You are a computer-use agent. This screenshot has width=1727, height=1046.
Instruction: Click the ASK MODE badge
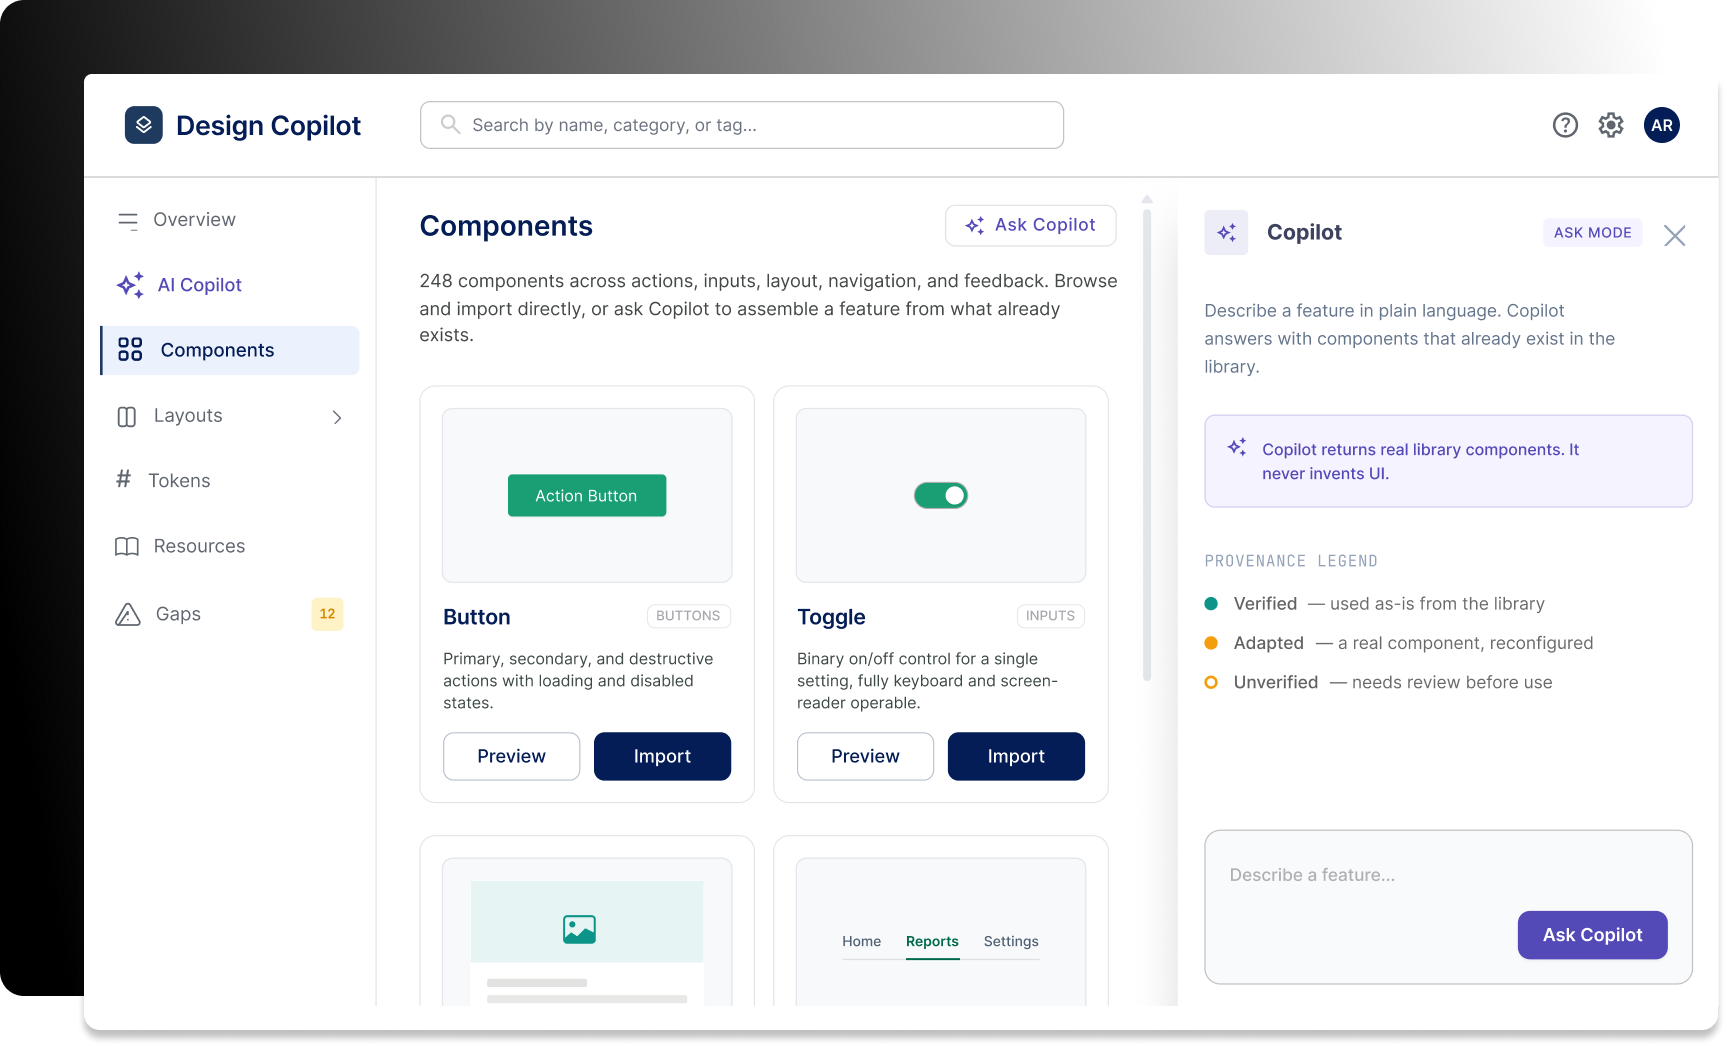pyautogui.click(x=1592, y=232)
